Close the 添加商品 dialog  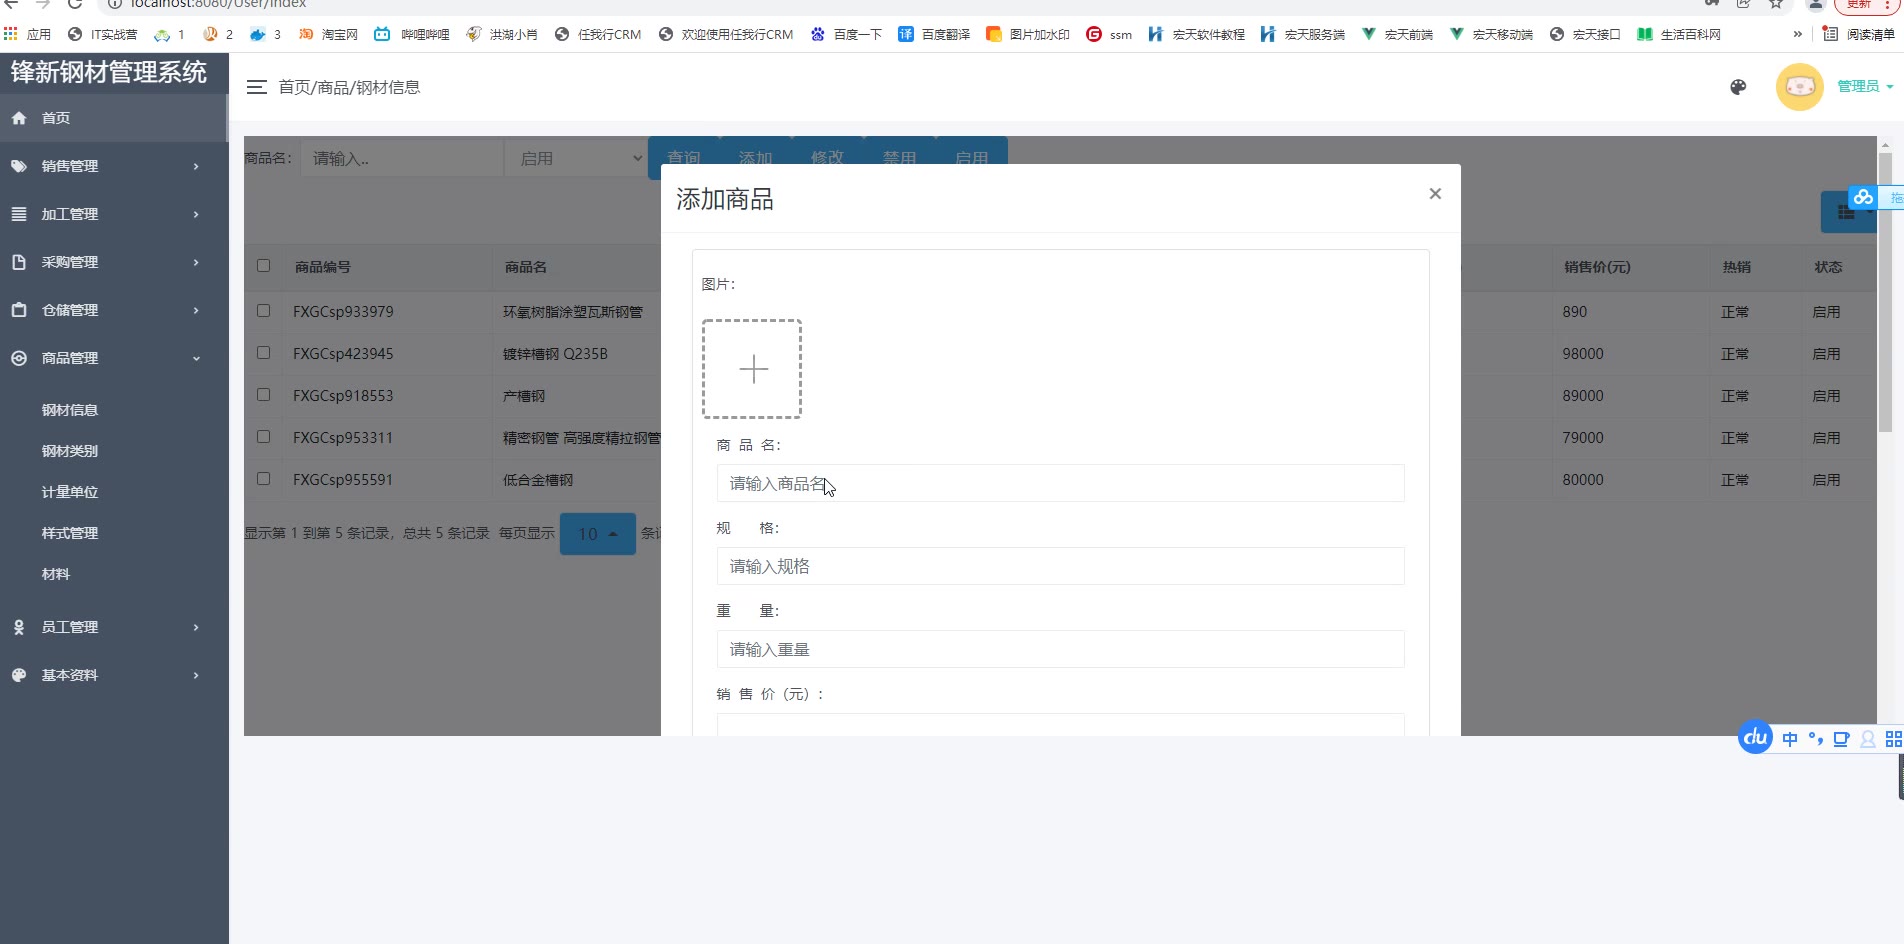(x=1435, y=193)
